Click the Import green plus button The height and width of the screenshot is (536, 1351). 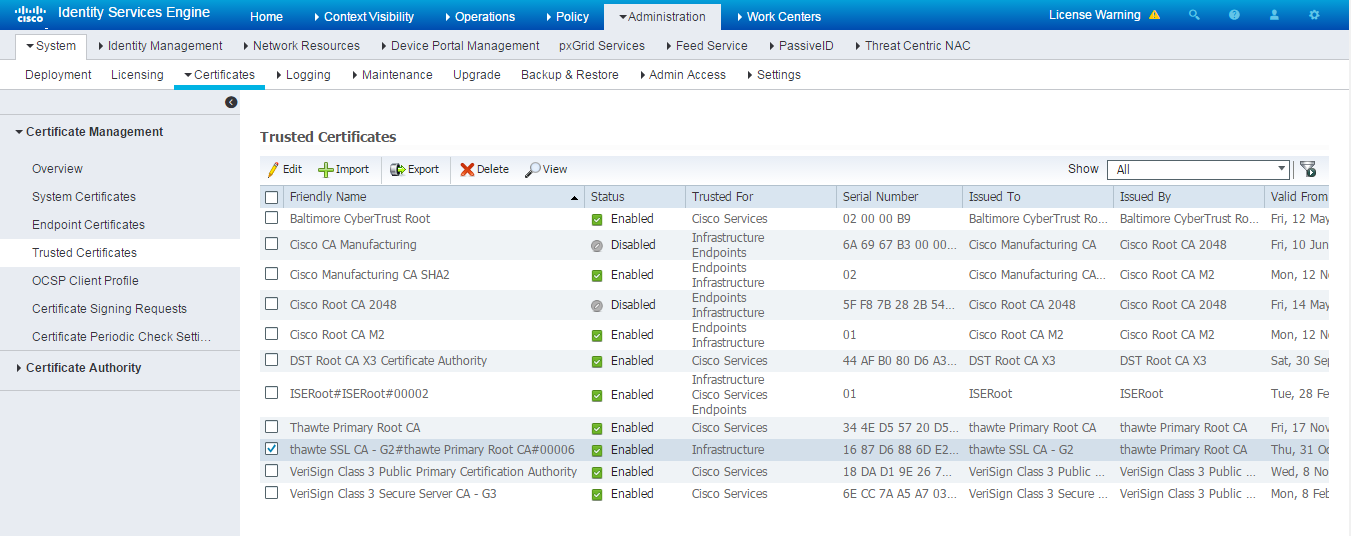point(343,169)
